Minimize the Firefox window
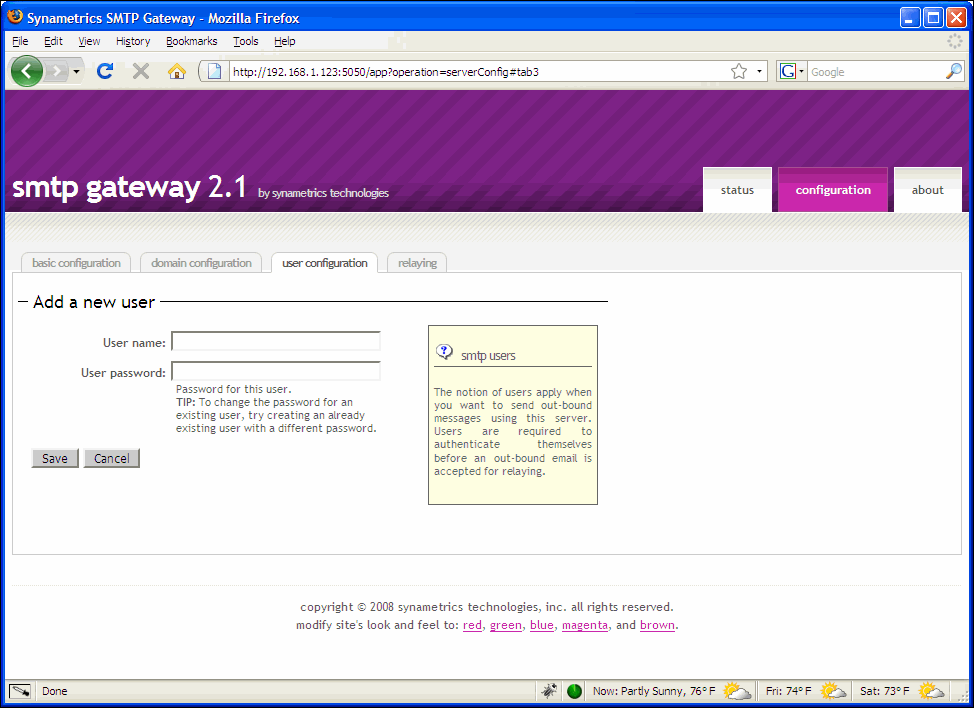The width and height of the screenshot is (974, 708). [x=910, y=18]
